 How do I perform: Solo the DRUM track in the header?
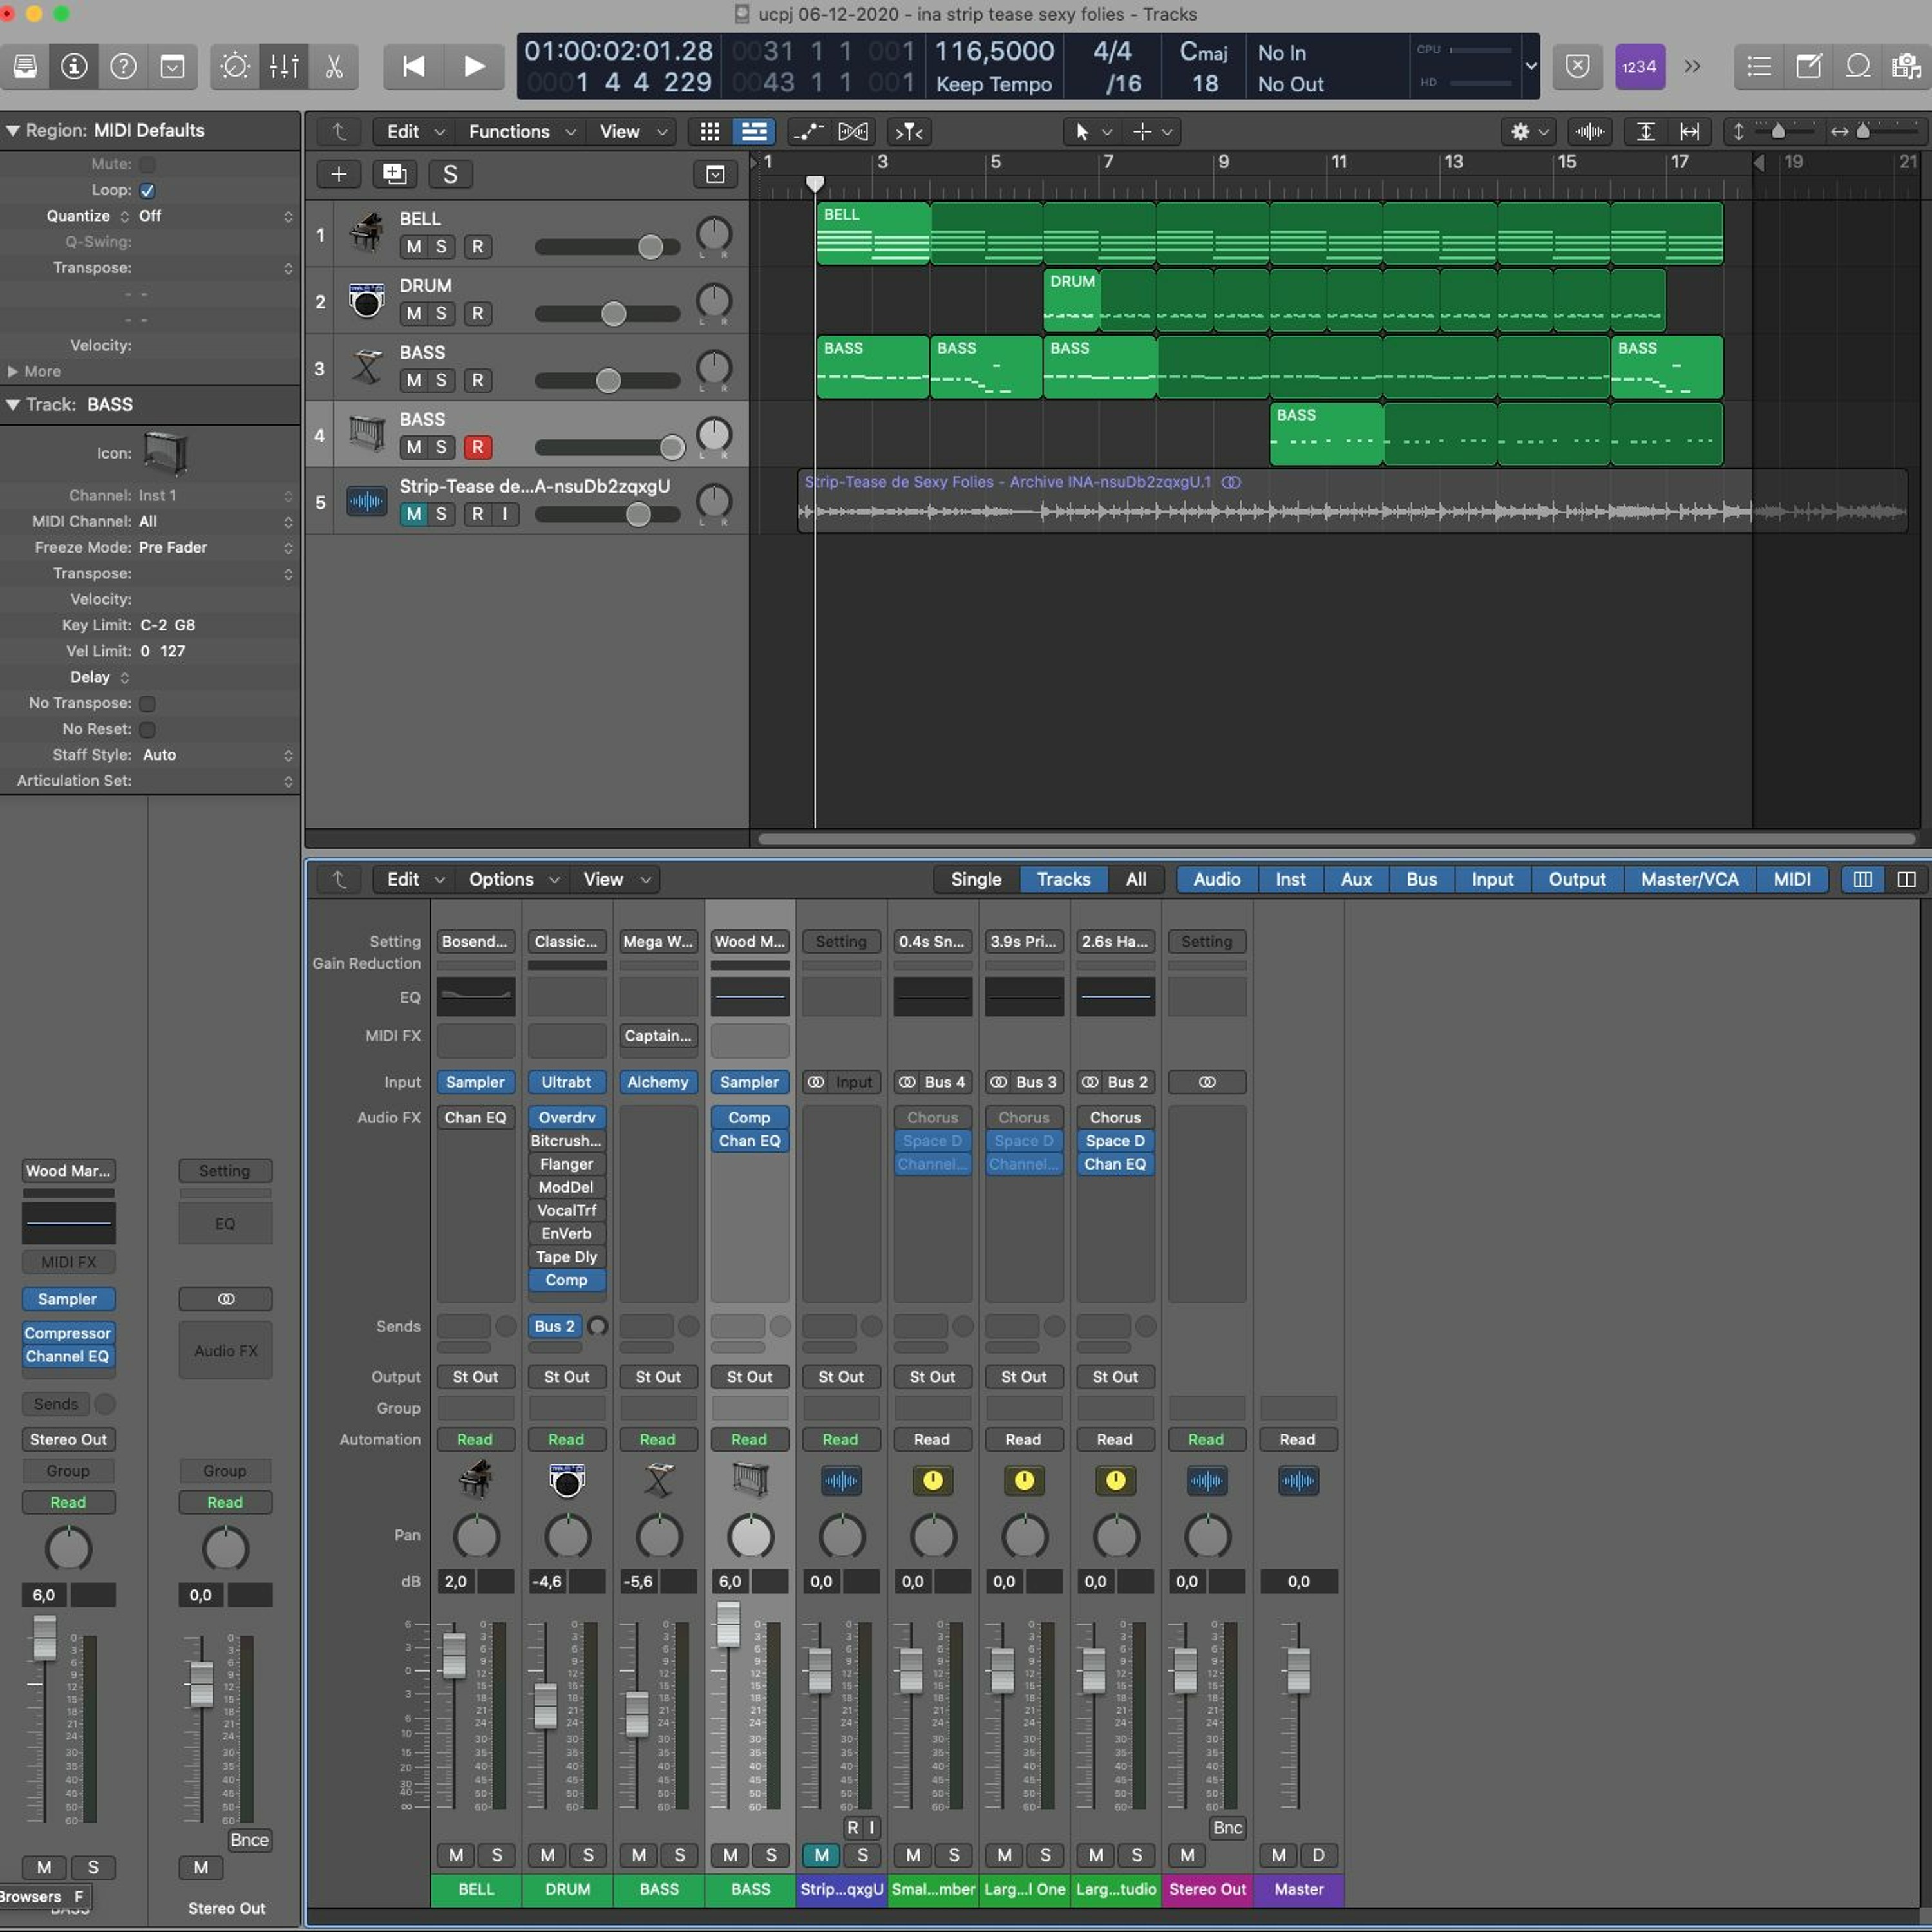pos(441,313)
